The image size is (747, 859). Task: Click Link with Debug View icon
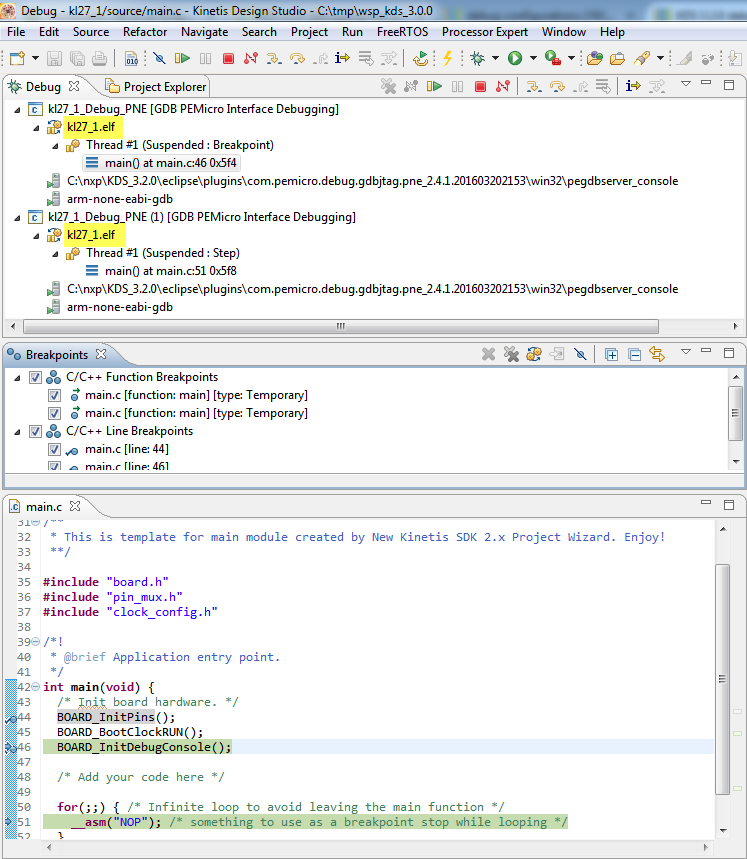(x=657, y=355)
